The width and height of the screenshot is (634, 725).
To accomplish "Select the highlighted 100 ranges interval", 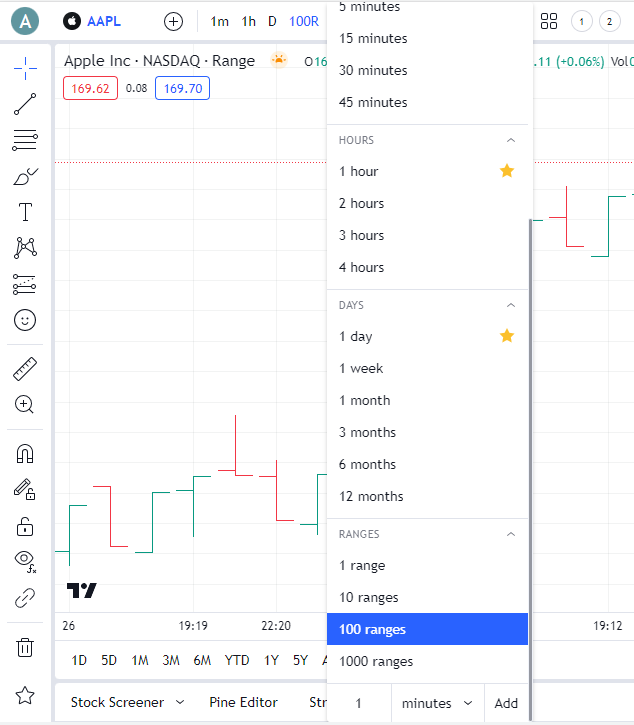I will tap(427, 629).
